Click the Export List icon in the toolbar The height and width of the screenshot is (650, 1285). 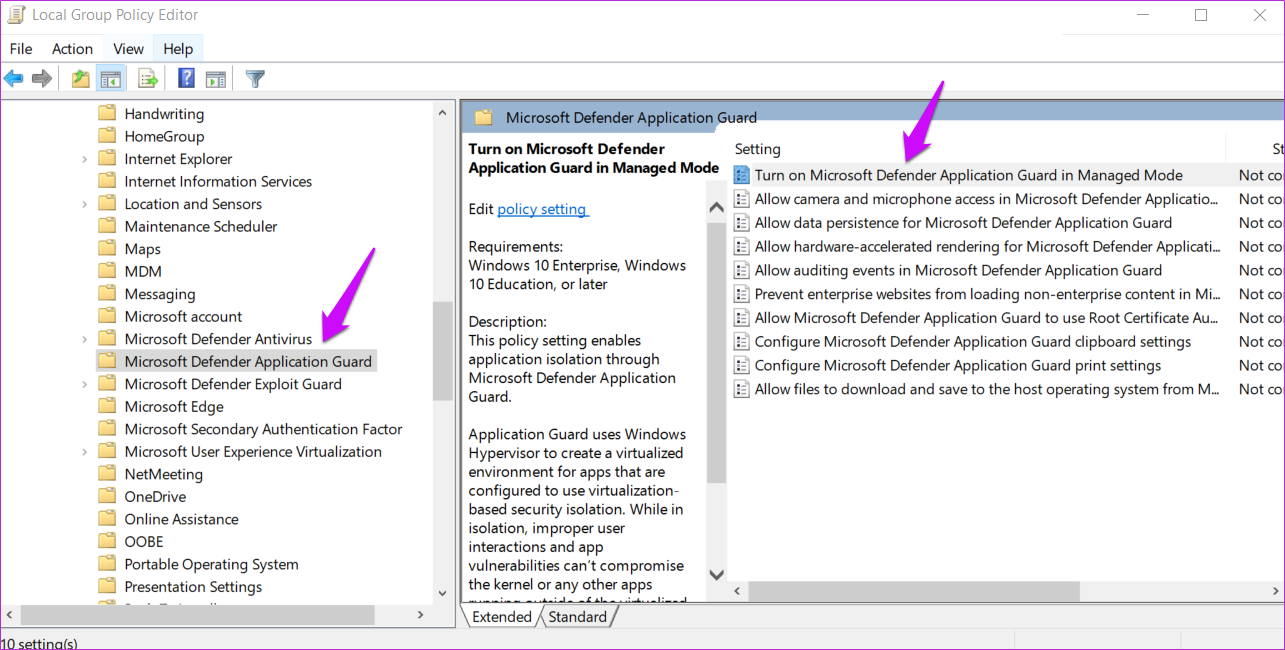(x=146, y=78)
